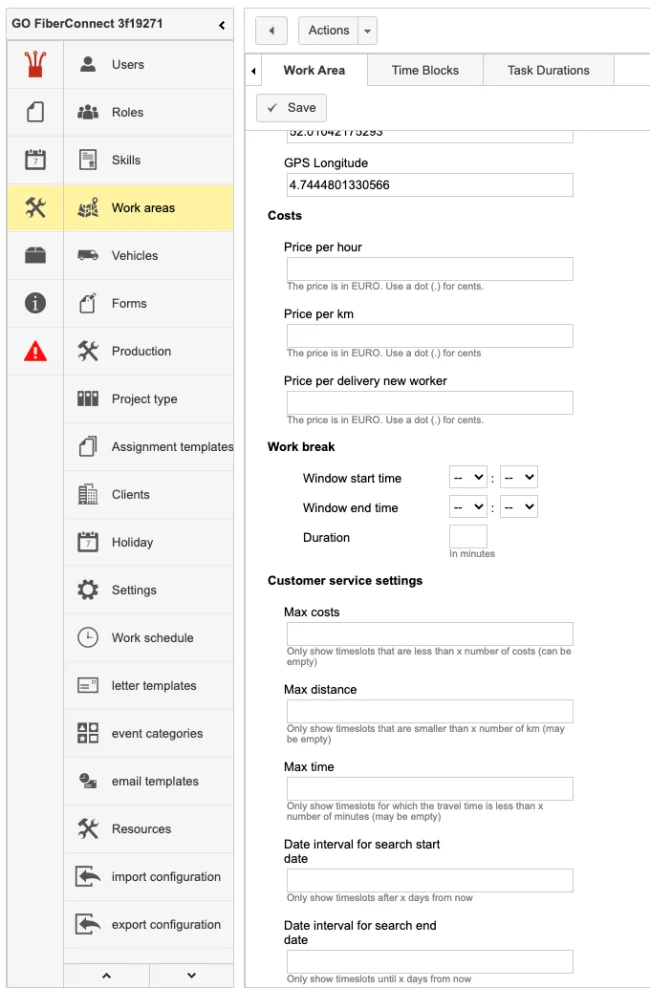Screen dimensions: 650x988
Task: Click the Price per hour field
Action: point(430,268)
